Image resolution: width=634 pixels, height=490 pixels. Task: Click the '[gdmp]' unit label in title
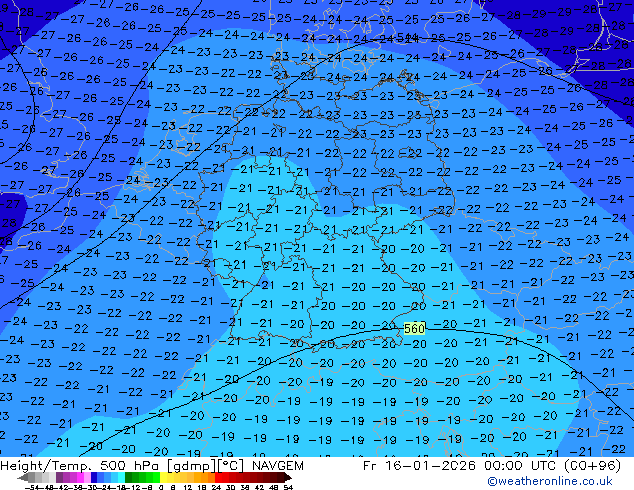191,466
